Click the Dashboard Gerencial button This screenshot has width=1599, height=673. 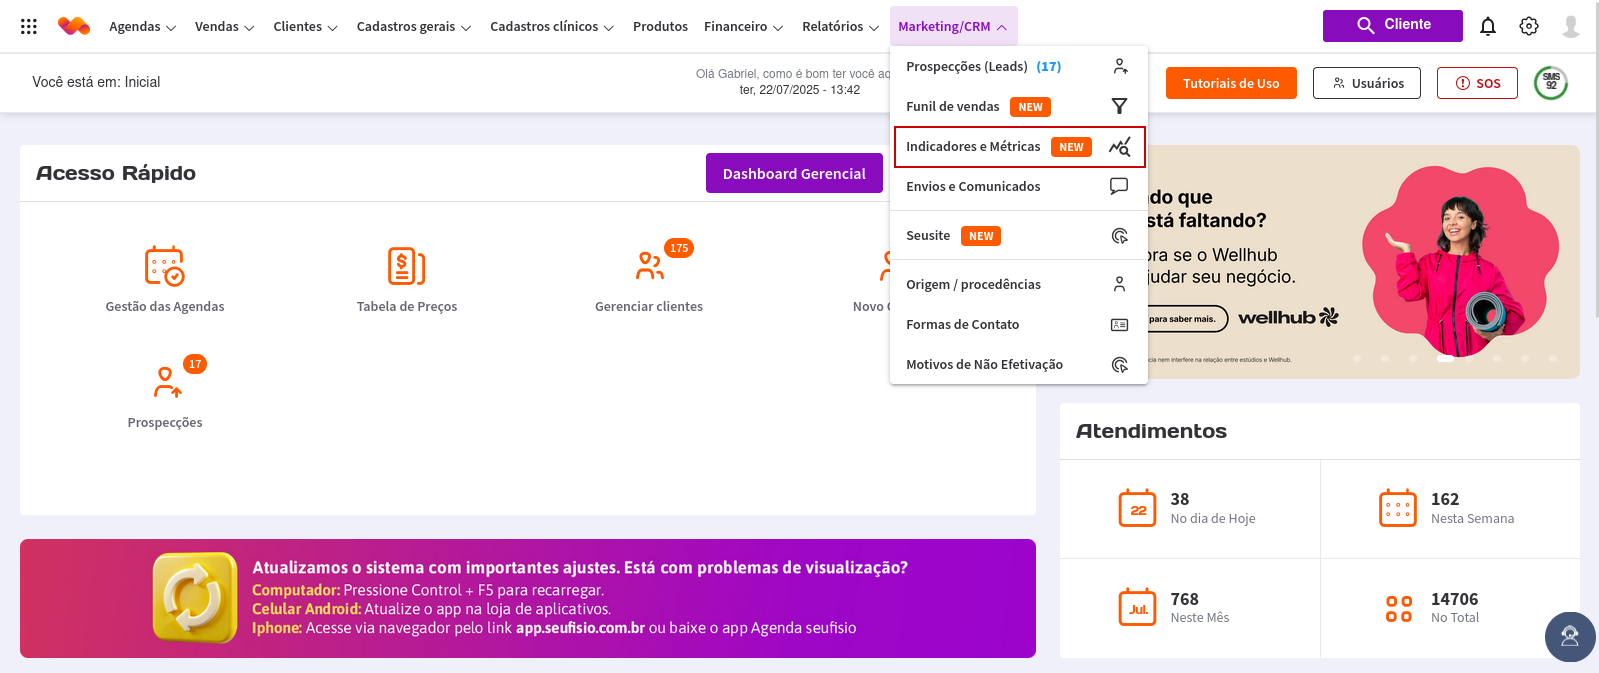[794, 174]
